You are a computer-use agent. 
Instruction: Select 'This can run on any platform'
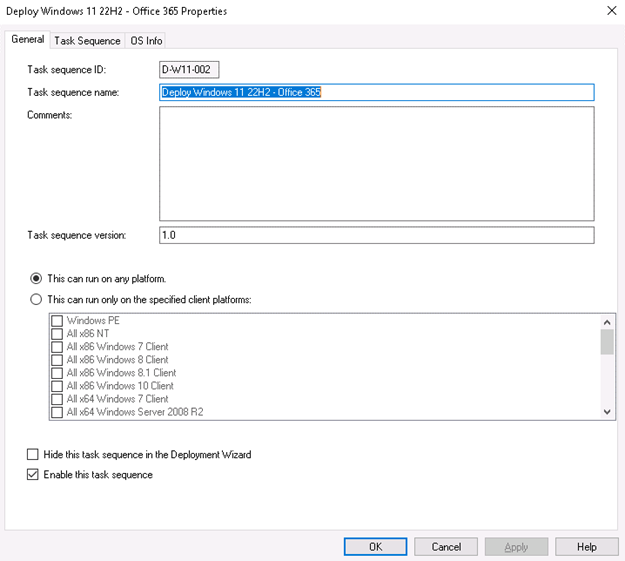pyautogui.click(x=37, y=278)
